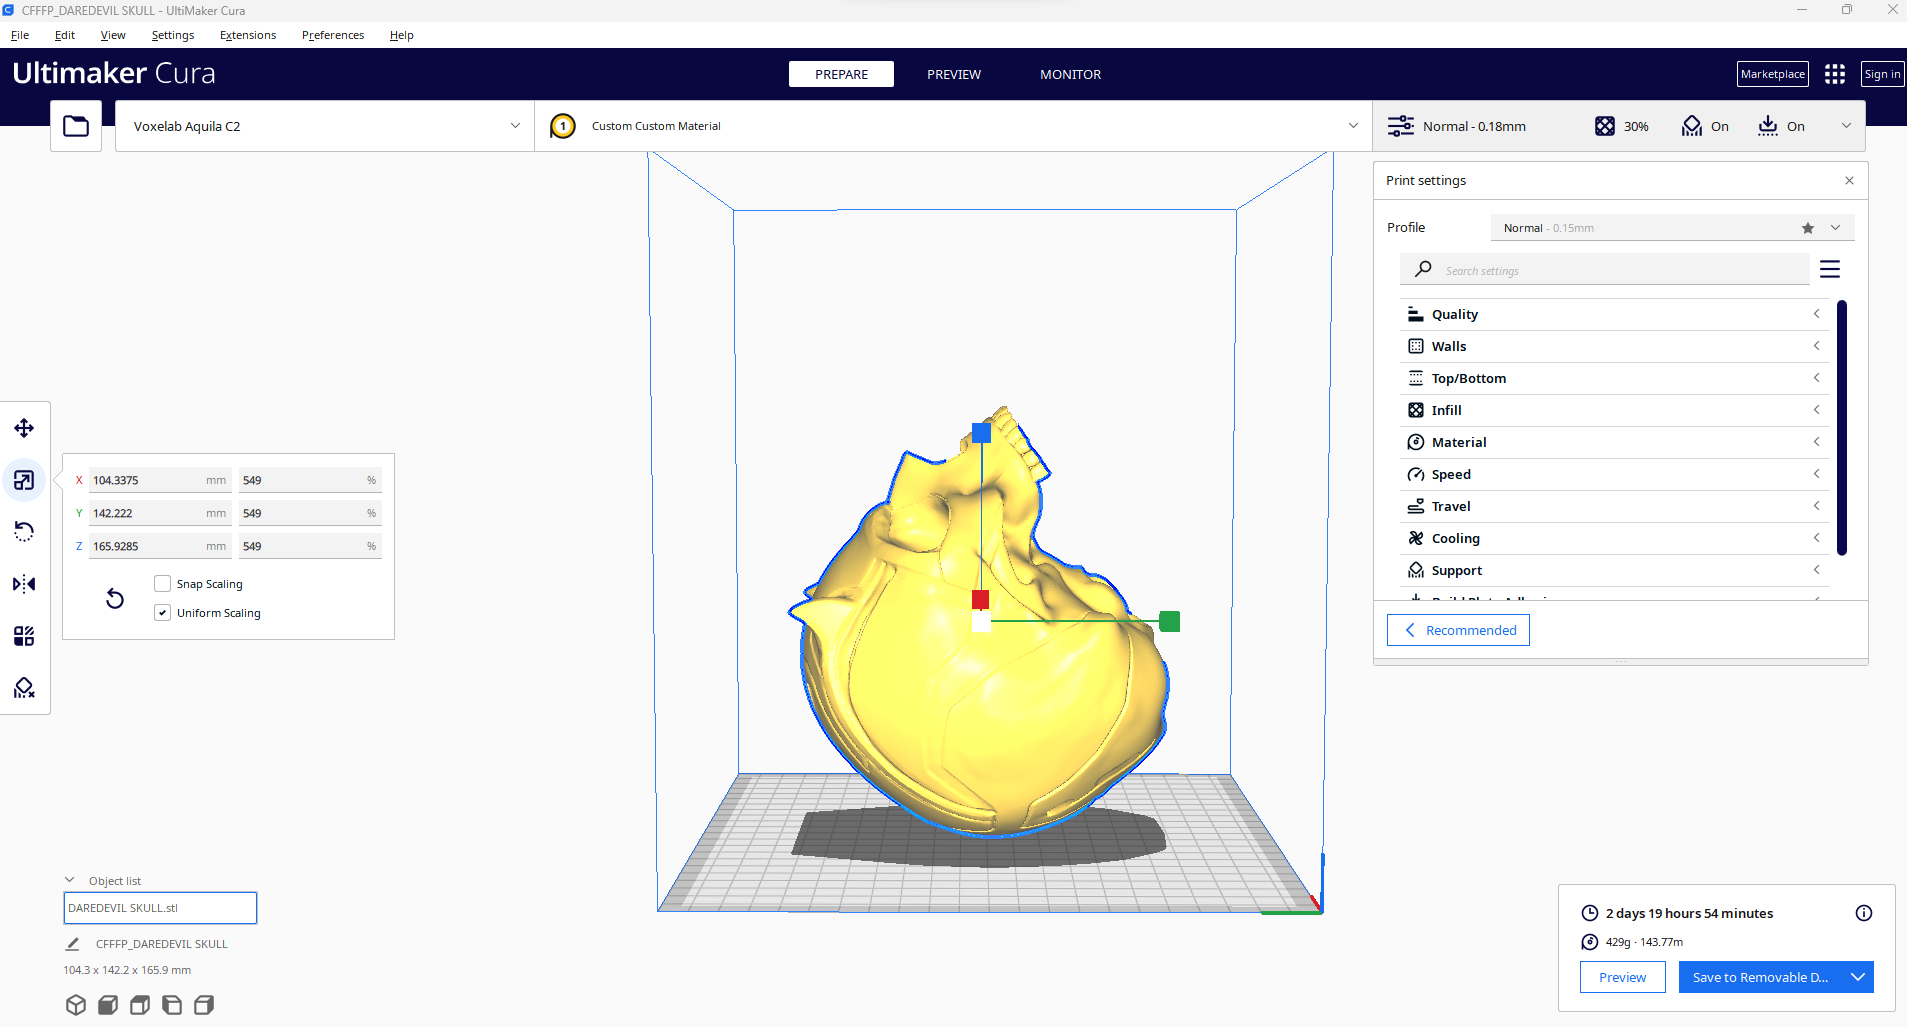The height and width of the screenshot is (1027, 1907).
Task: Disable Uniform Scaling
Action: coord(162,611)
